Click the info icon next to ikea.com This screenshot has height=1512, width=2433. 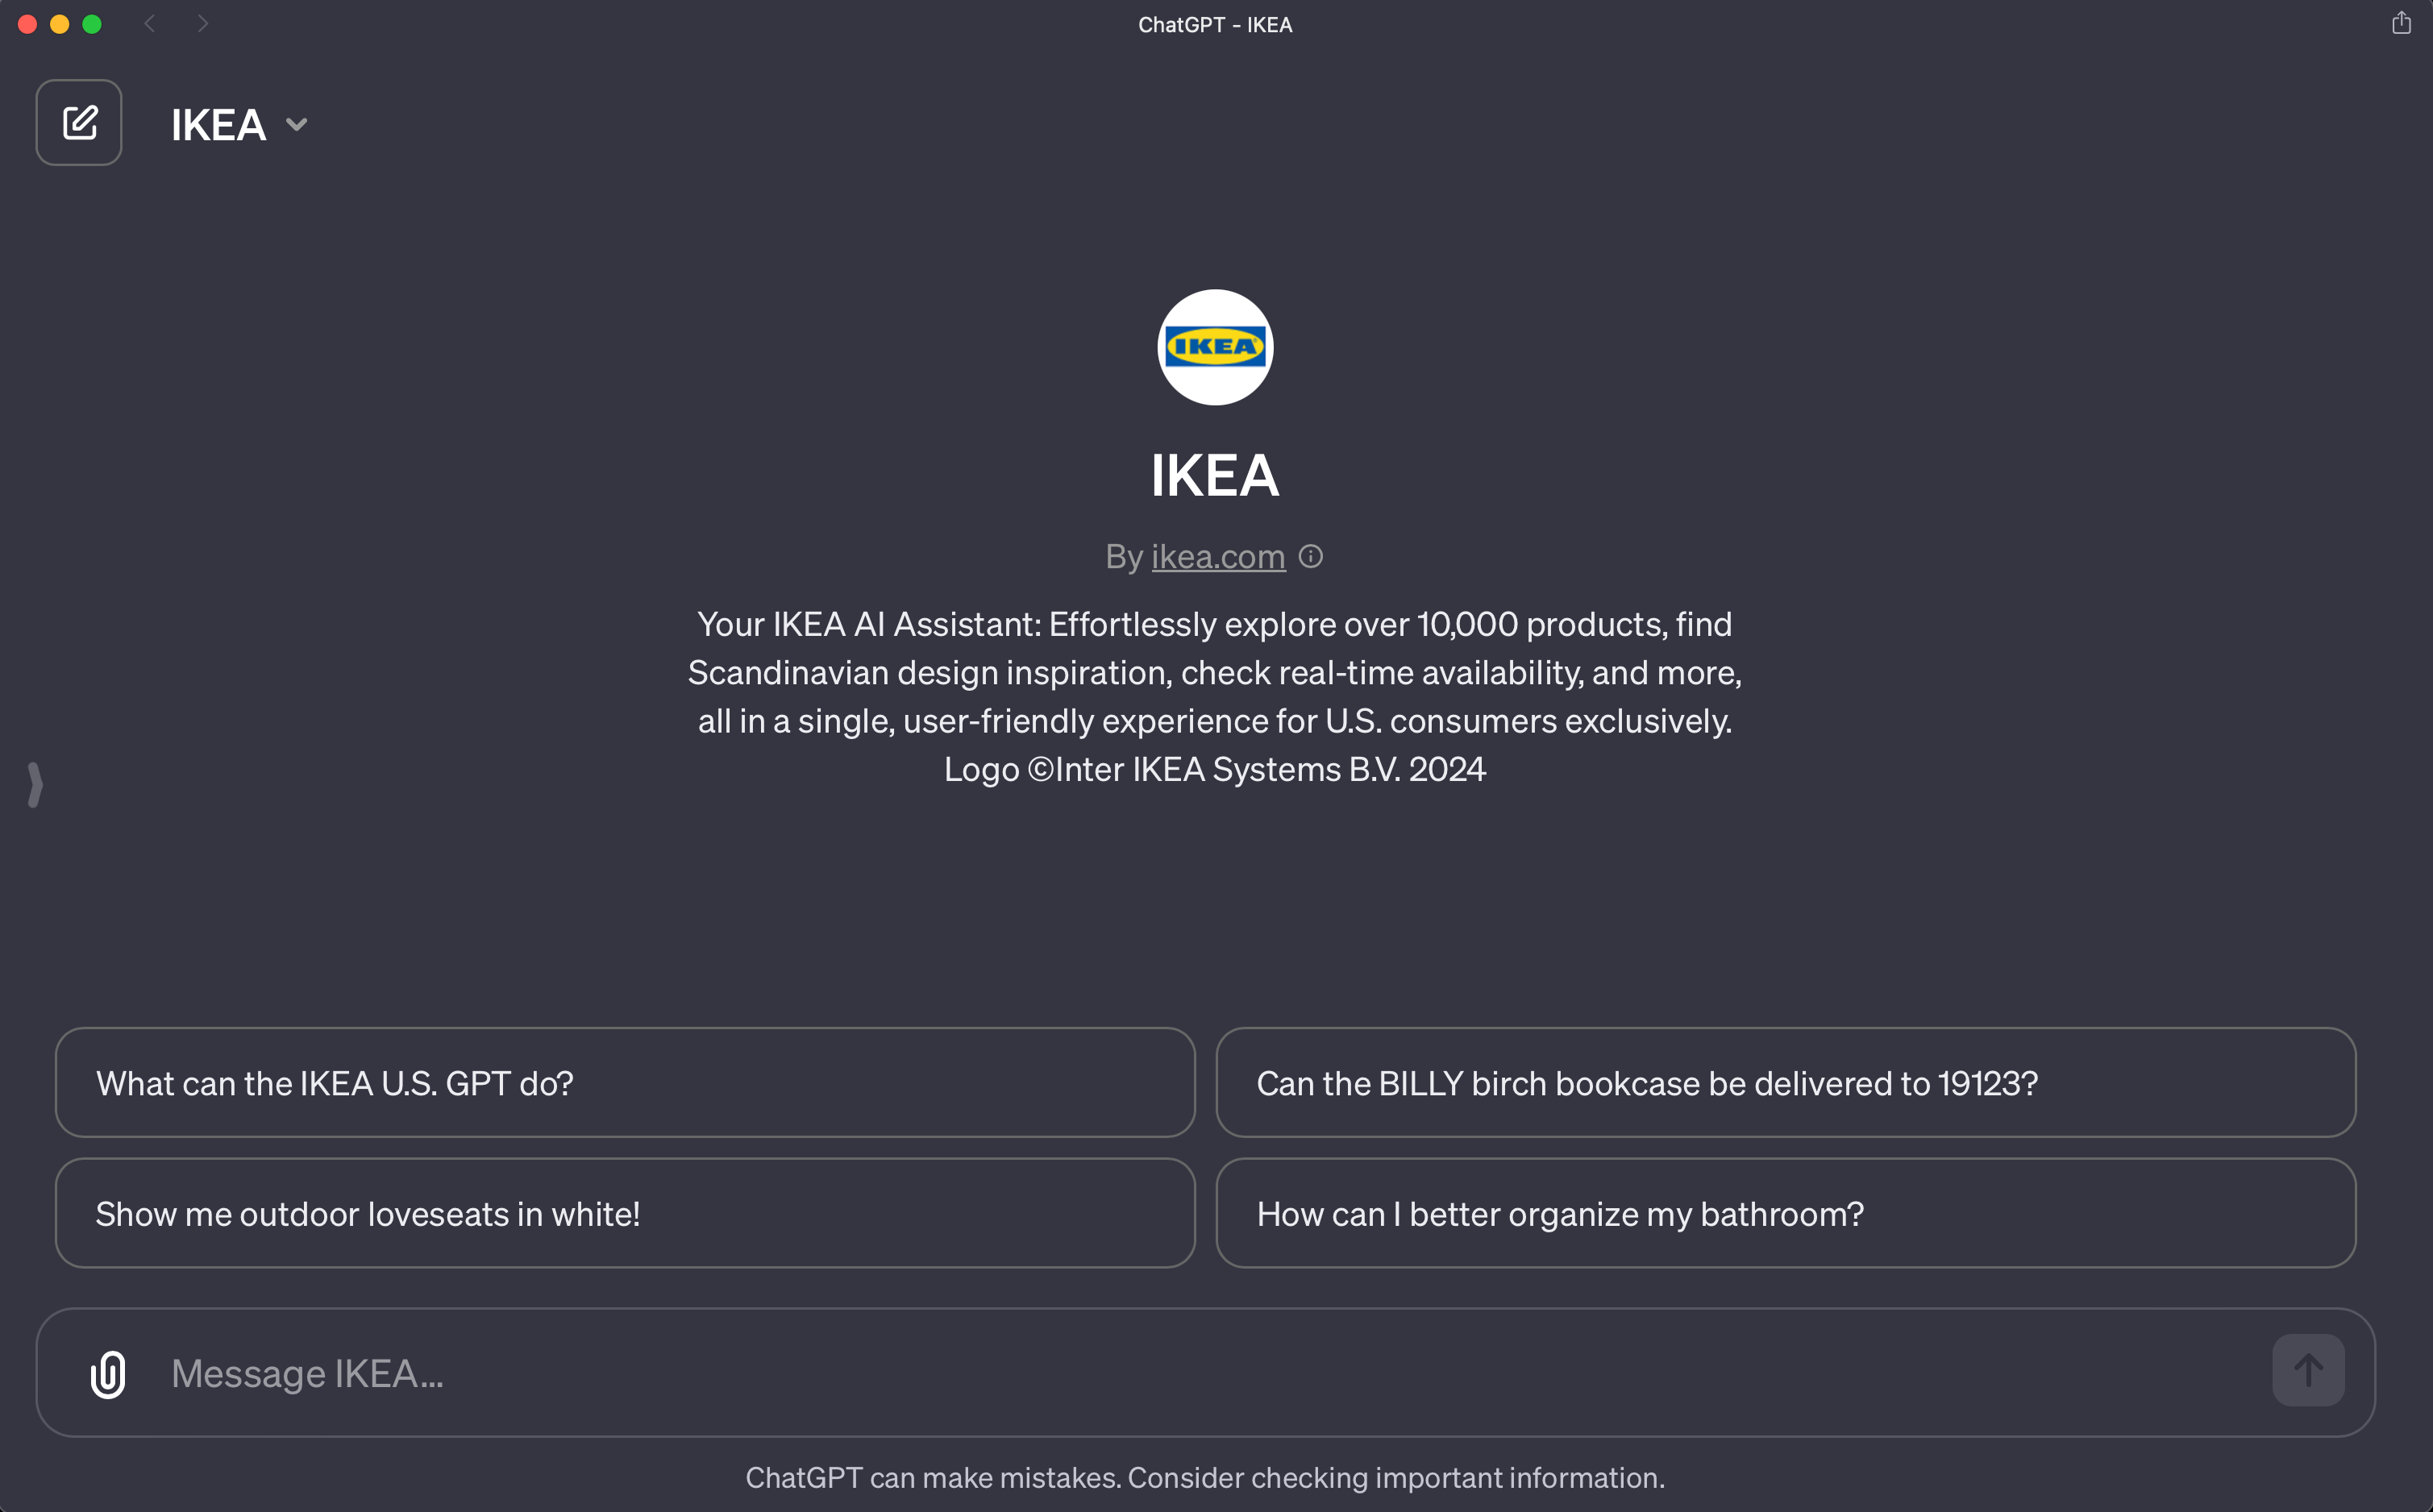pos(1311,556)
